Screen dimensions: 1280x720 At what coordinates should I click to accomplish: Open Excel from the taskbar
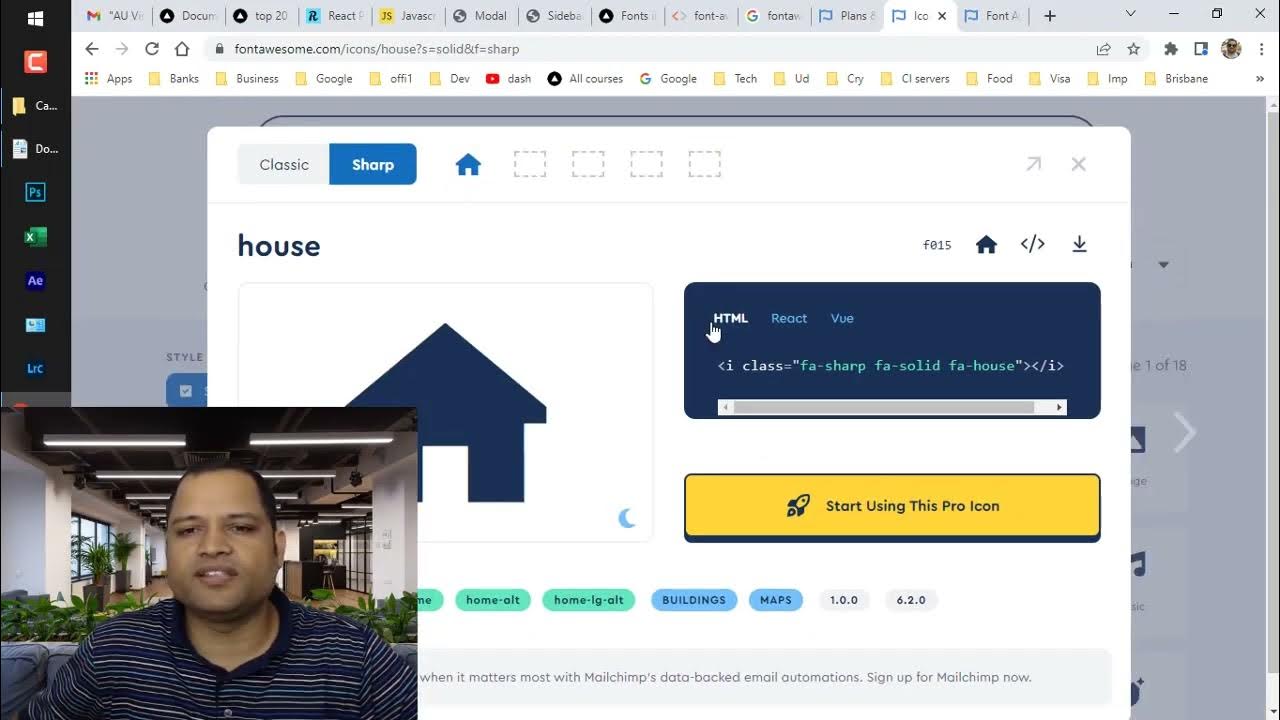pyautogui.click(x=35, y=237)
